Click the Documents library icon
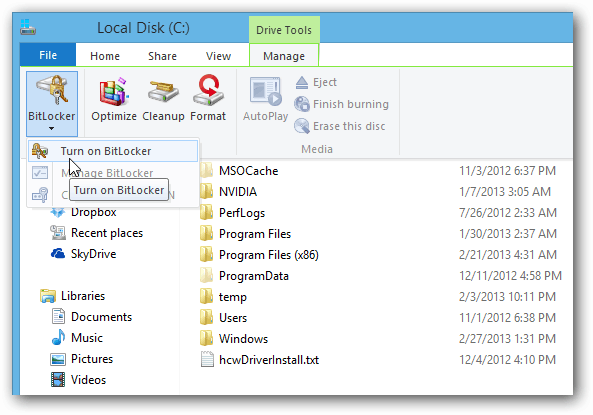 58,316
